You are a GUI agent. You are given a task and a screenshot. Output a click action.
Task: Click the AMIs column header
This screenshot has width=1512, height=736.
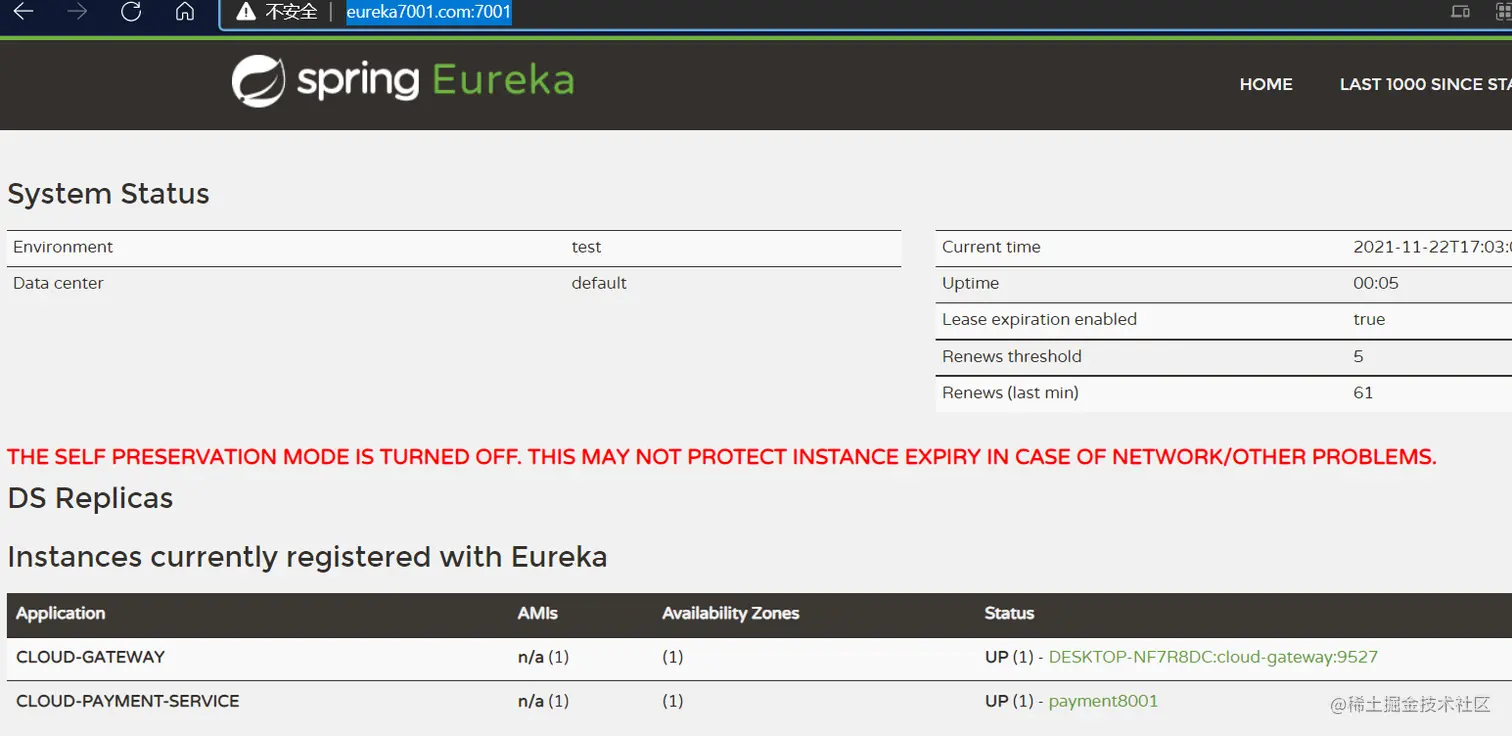538,613
